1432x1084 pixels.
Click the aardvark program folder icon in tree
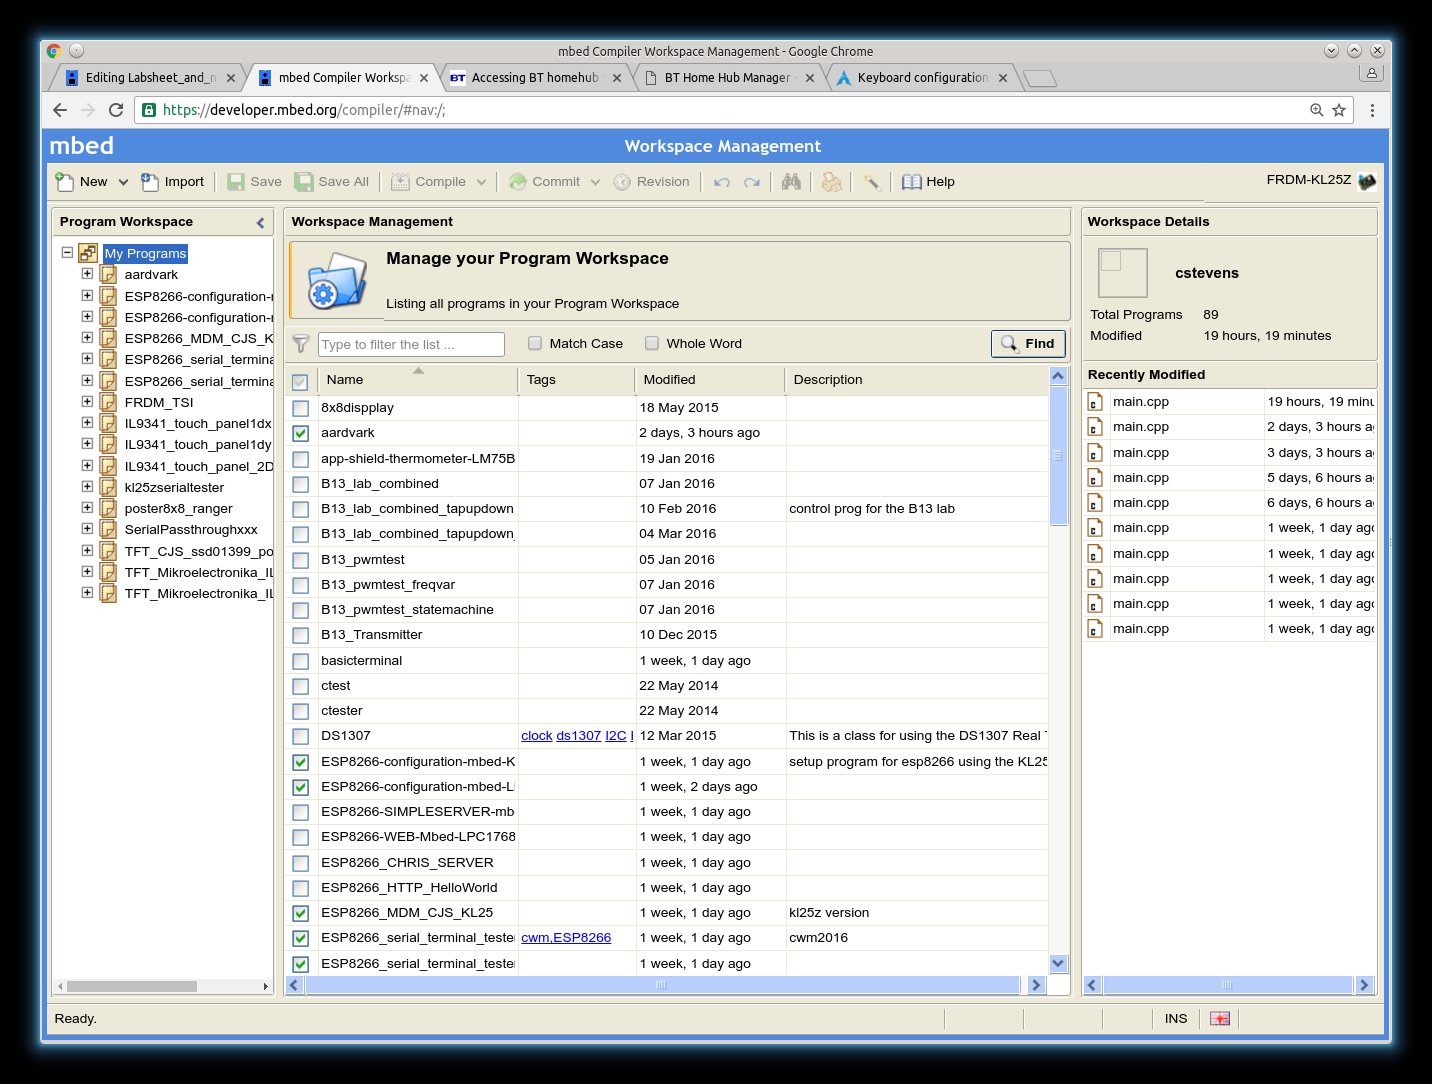click(x=109, y=275)
